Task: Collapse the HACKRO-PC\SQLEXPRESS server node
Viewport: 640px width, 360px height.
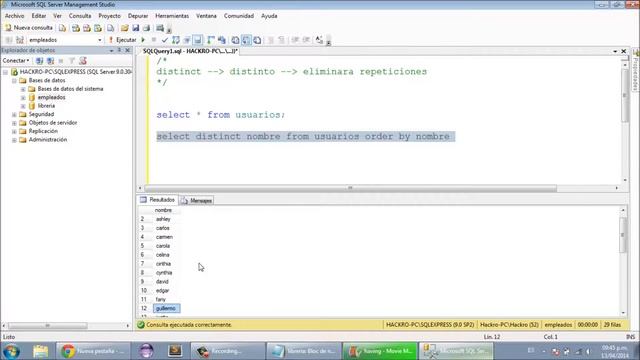Action: tap(5, 72)
